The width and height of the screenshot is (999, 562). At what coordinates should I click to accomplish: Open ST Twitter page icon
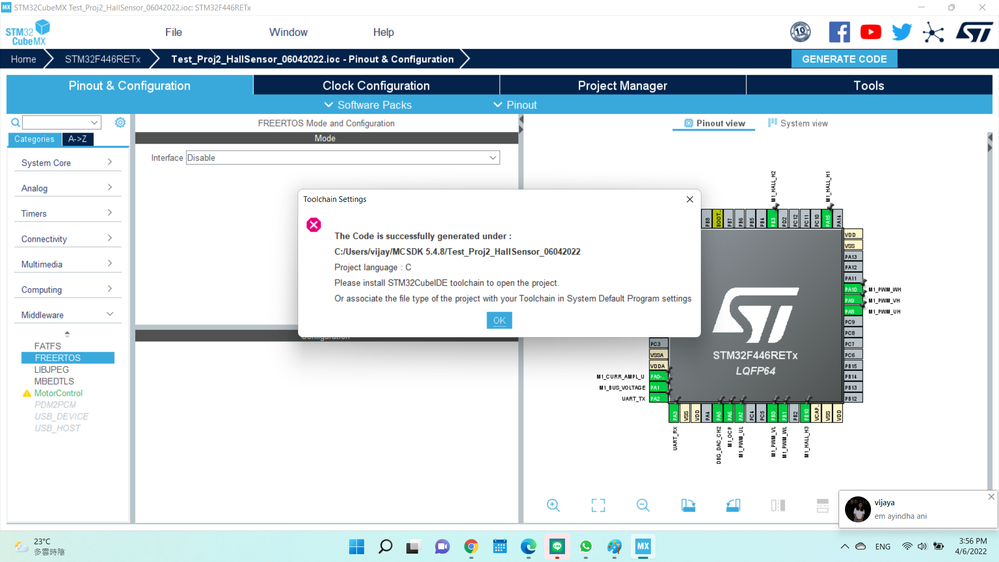(902, 32)
